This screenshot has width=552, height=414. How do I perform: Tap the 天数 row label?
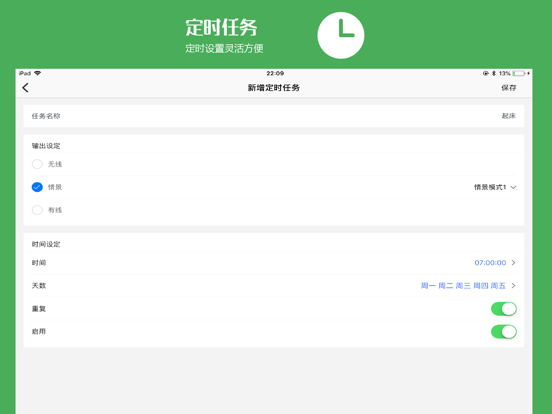tap(39, 286)
